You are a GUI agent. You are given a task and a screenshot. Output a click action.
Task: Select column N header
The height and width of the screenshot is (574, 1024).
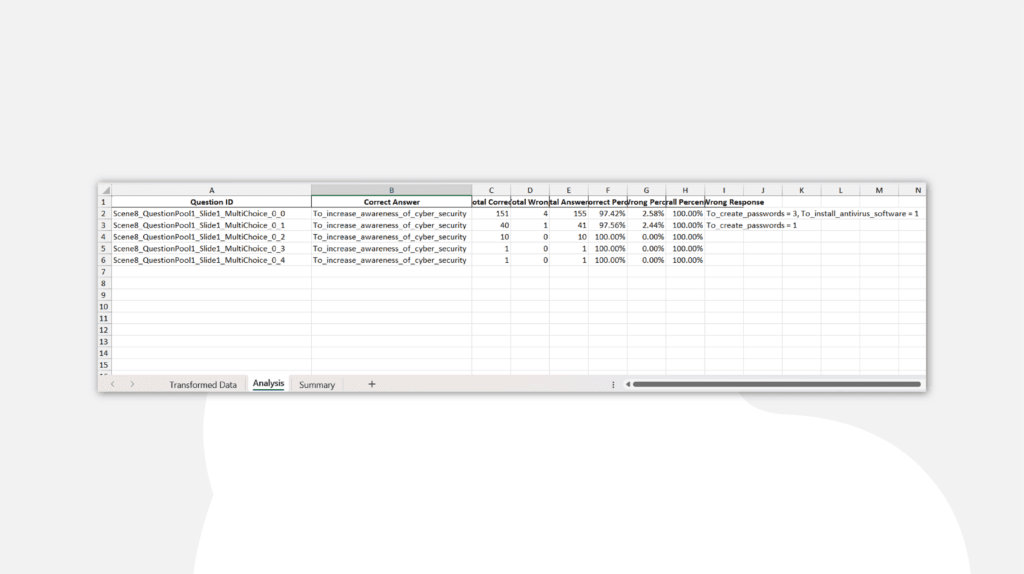point(913,190)
